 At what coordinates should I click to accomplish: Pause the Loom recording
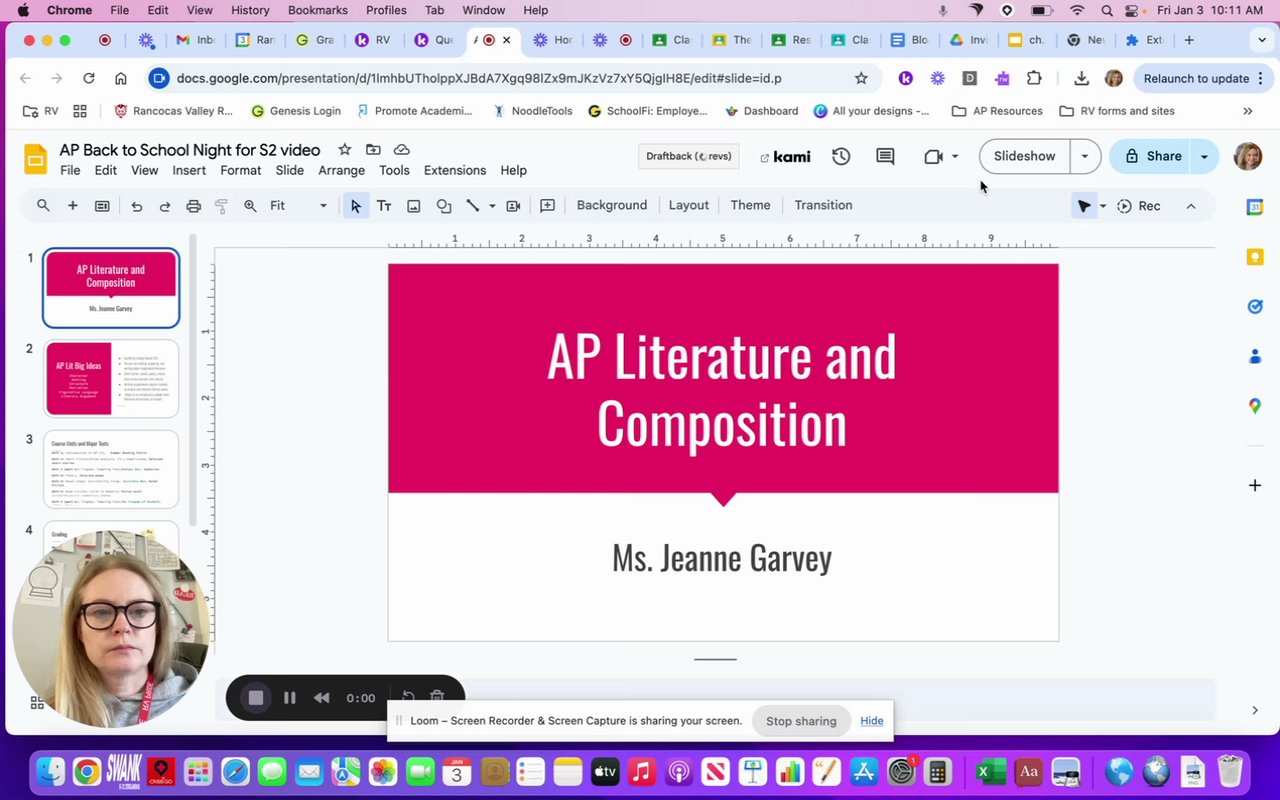click(x=289, y=698)
